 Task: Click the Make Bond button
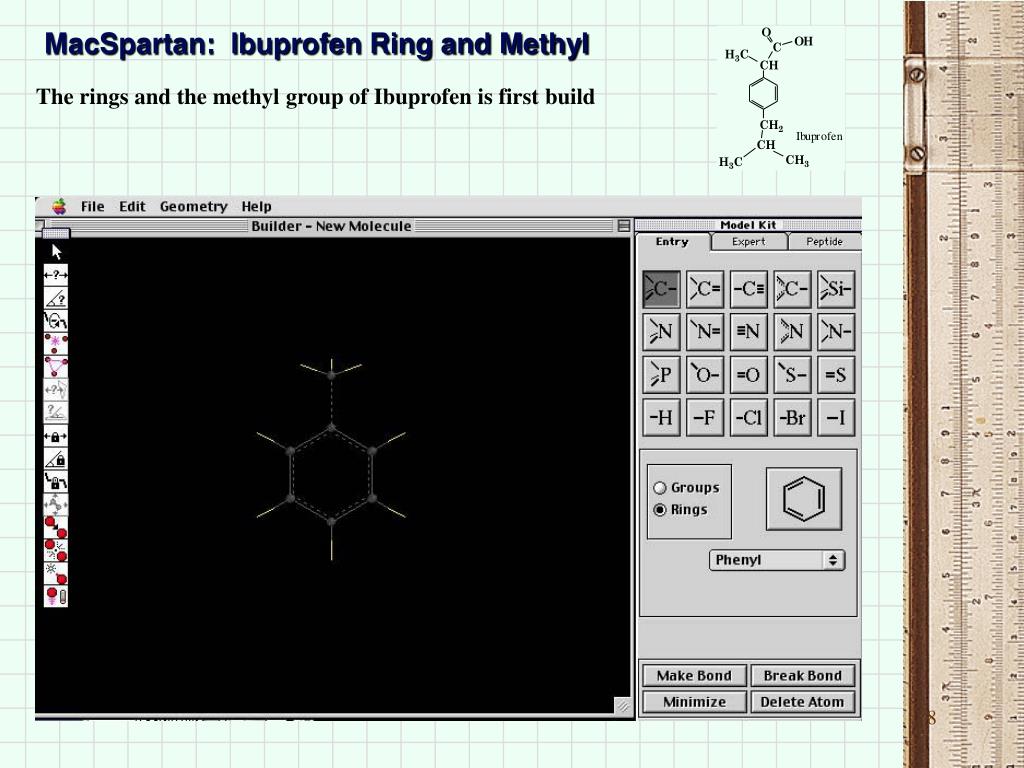(x=694, y=676)
